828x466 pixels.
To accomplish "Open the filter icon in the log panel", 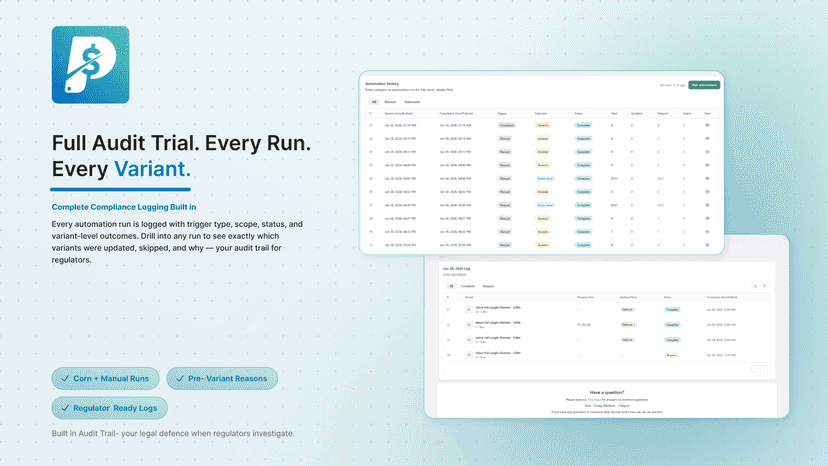I will pos(764,286).
